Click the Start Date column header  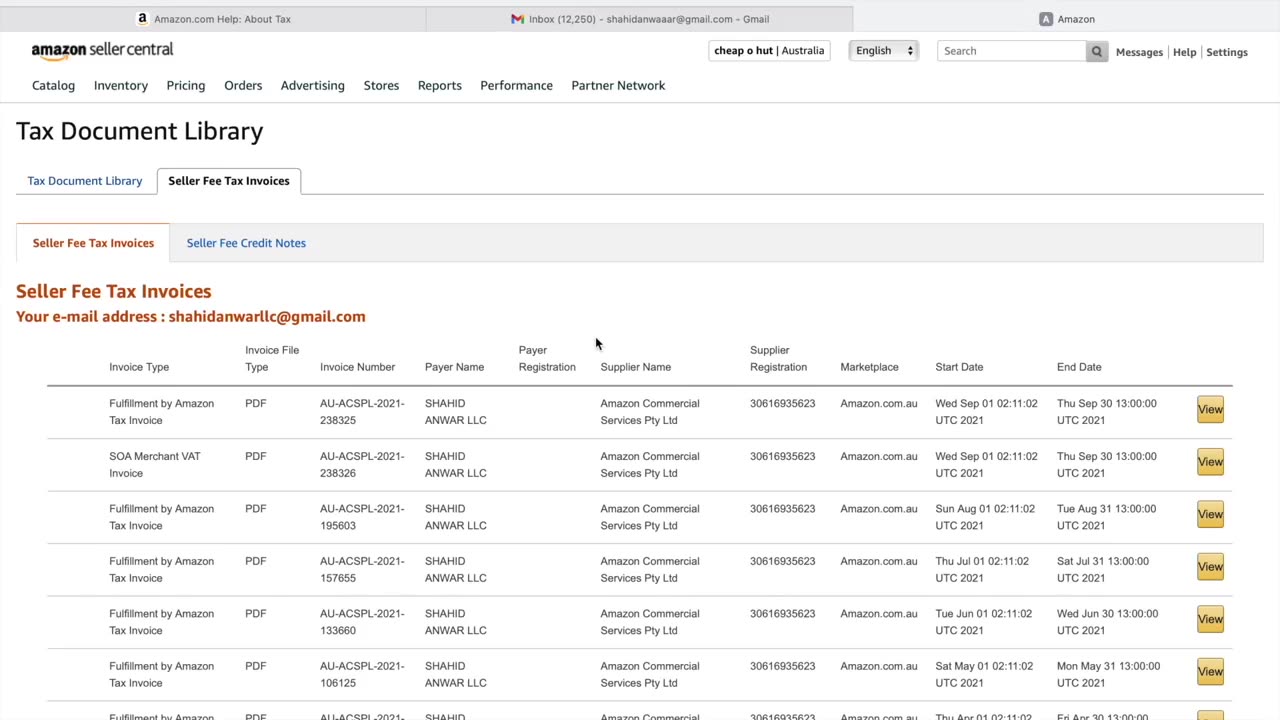pos(959,367)
